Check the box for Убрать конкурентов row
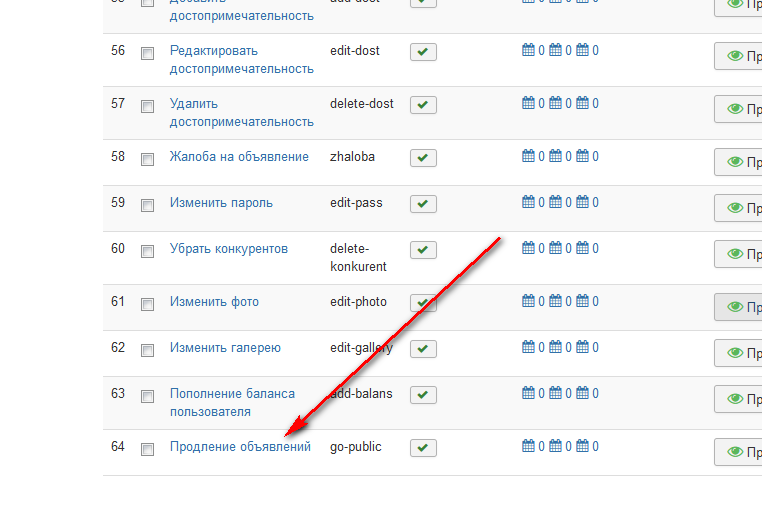The height and width of the screenshot is (519, 762). (x=147, y=251)
